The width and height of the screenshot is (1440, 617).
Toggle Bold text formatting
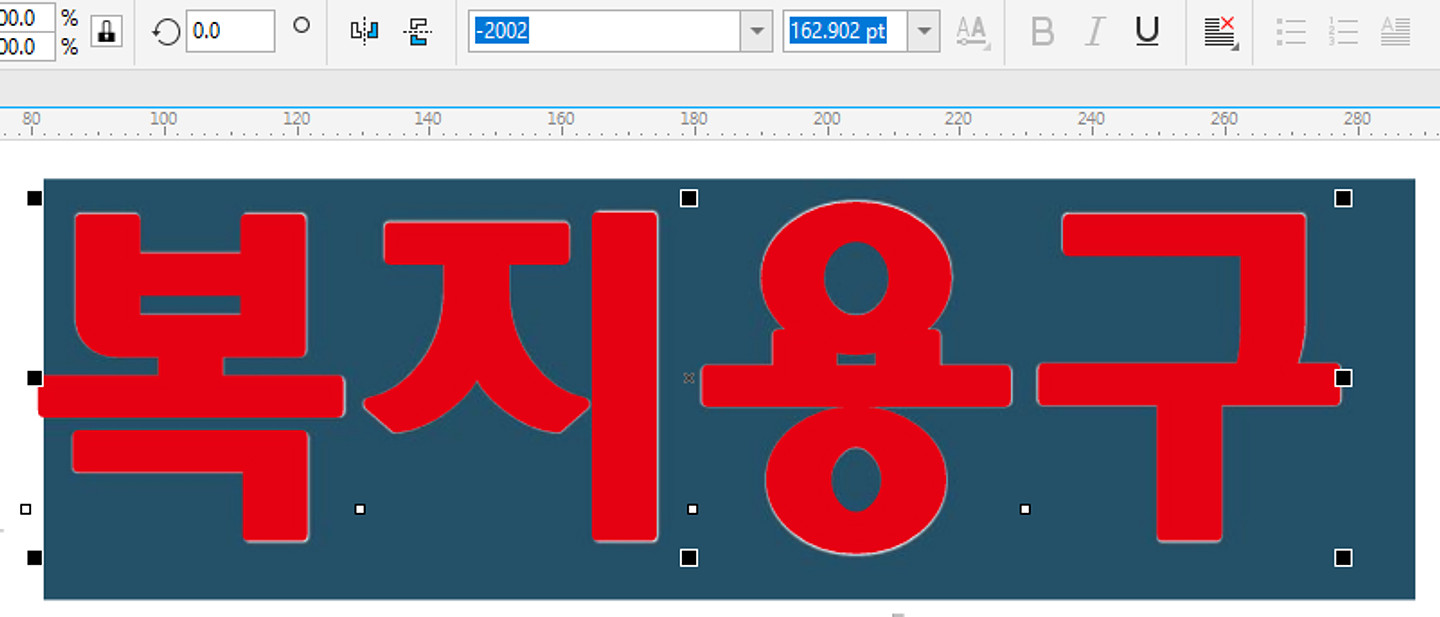[1042, 32]
